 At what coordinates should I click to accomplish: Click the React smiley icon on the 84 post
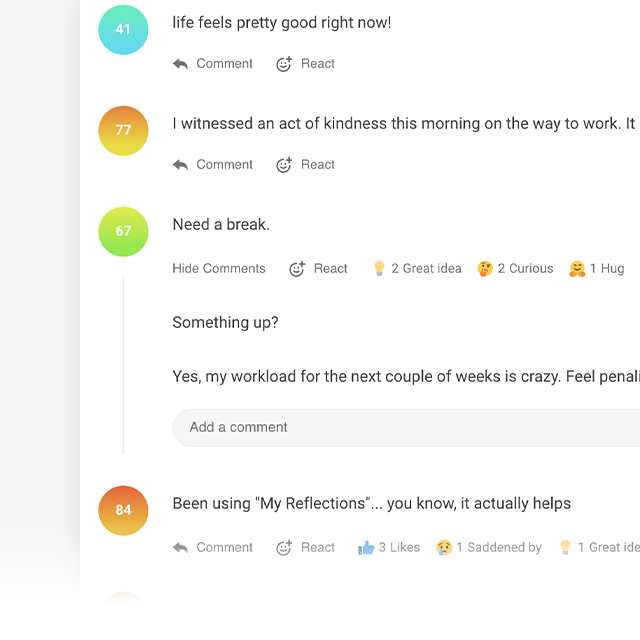coord(284,547)
